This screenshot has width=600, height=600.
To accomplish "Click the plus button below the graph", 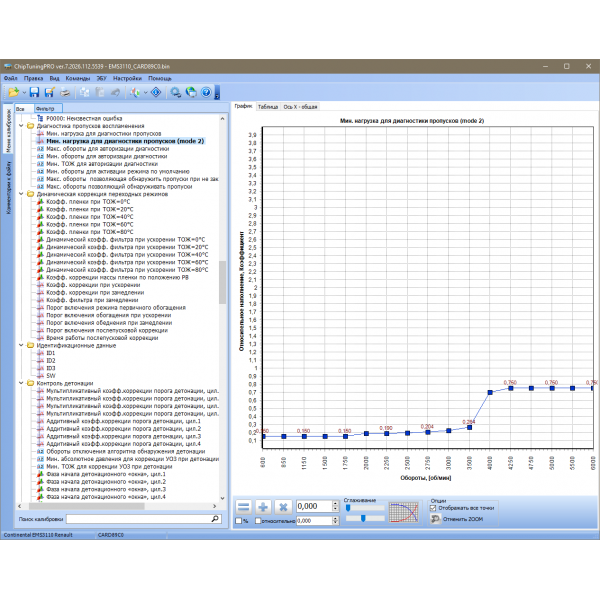I will (x=263, y=507).
